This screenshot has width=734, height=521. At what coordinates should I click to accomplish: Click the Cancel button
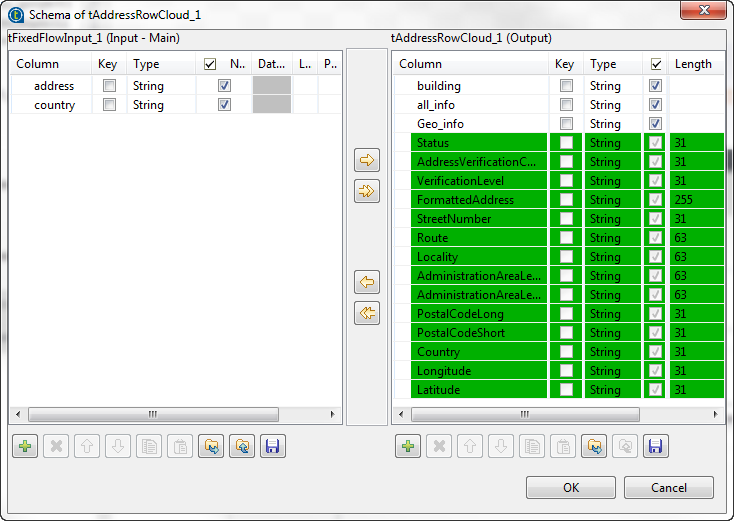[668, 488]
